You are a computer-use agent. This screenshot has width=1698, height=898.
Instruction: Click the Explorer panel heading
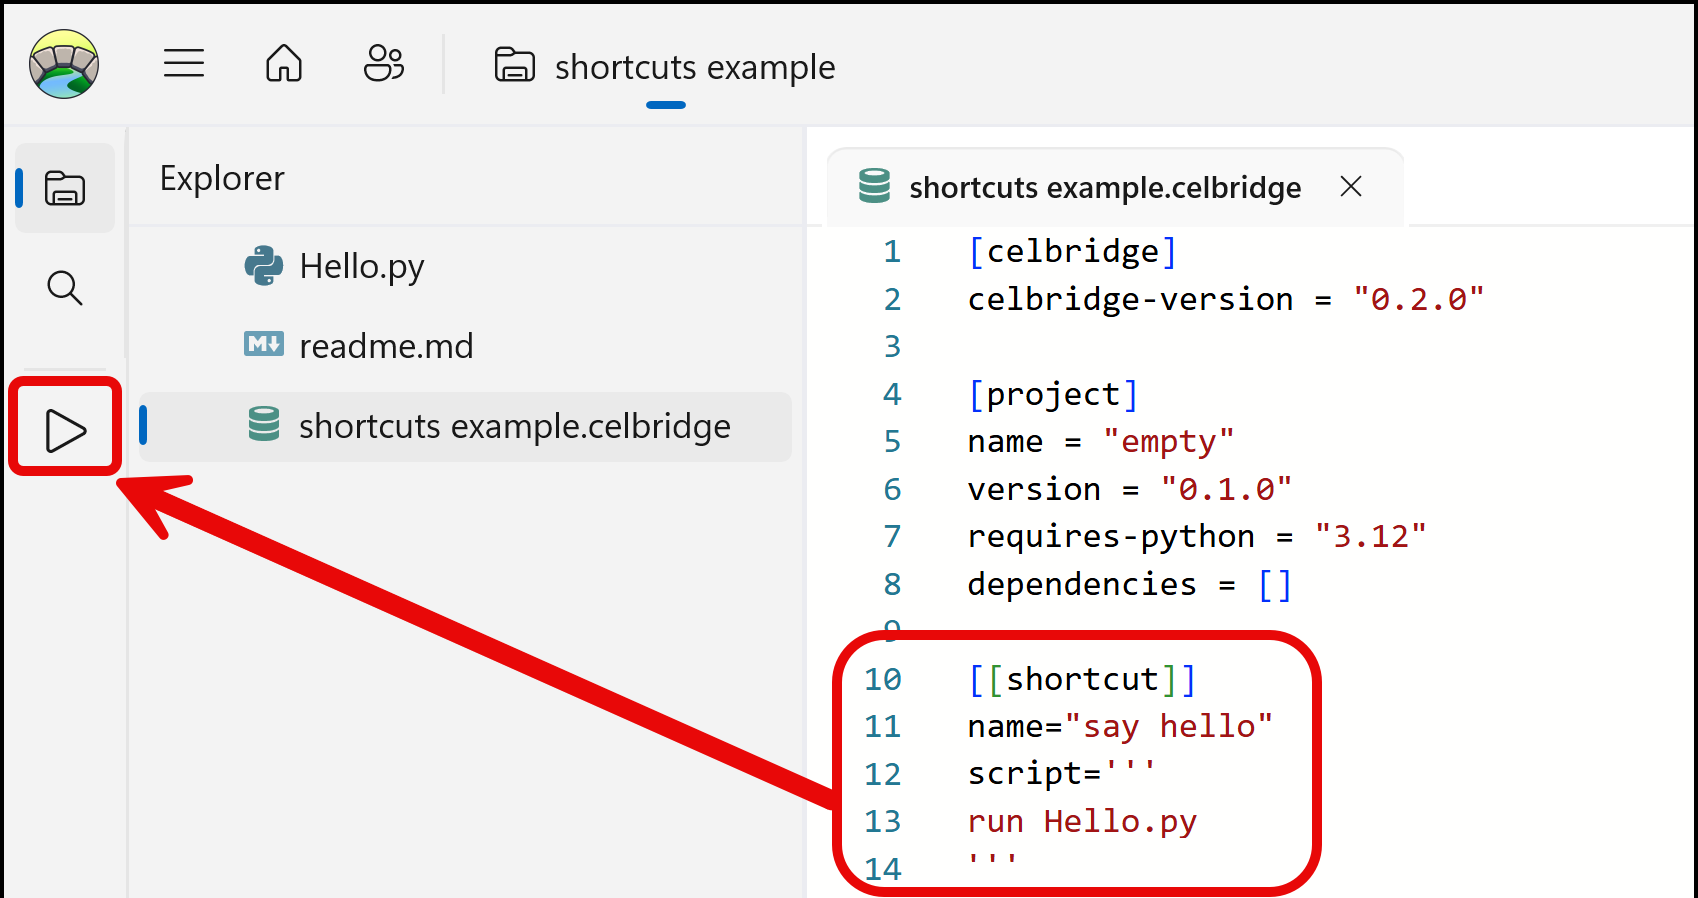[x=222, y=178]
